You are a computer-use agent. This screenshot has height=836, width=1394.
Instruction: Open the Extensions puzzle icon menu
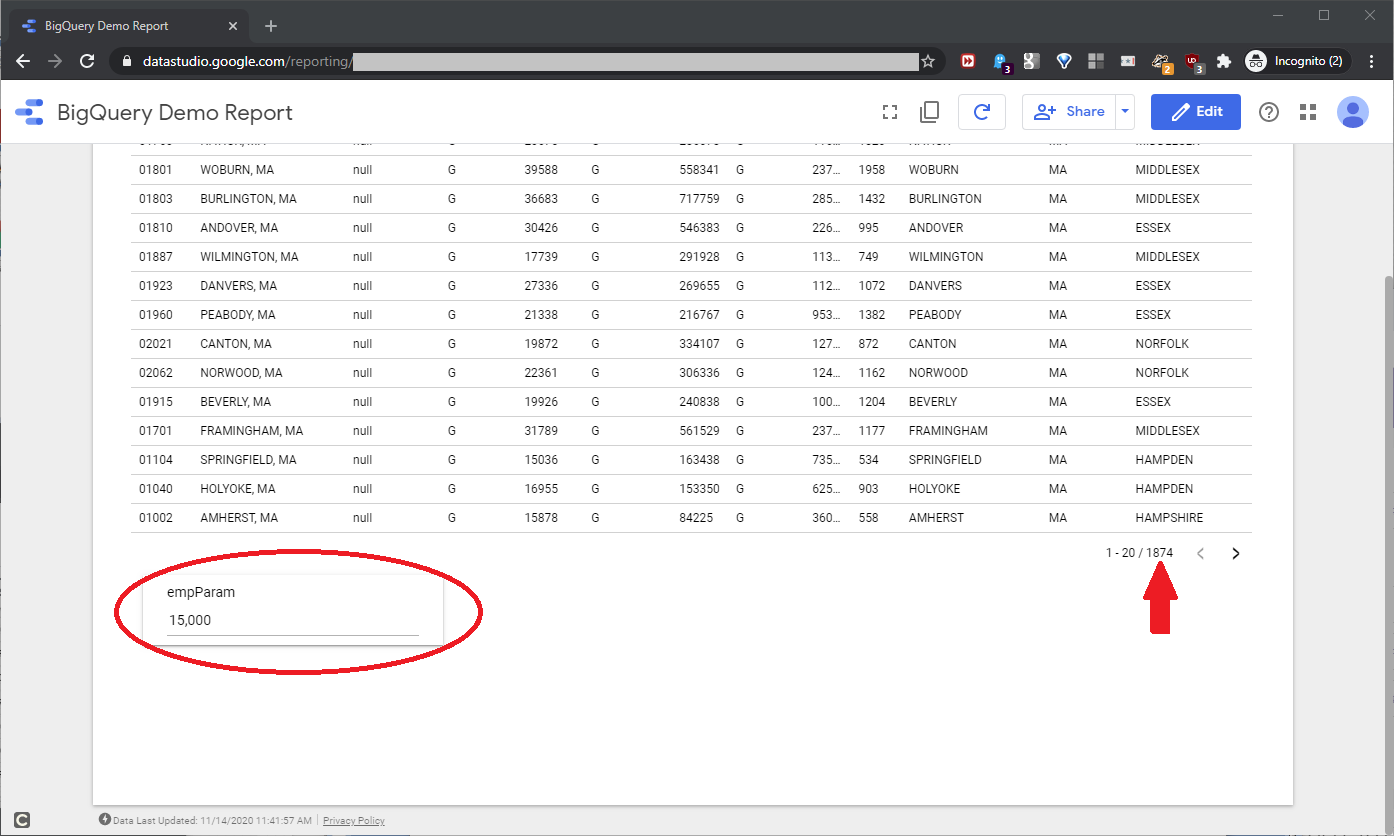coord(1223,61)
